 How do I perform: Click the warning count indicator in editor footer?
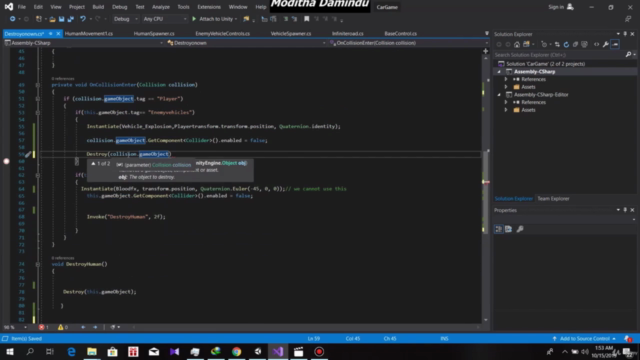63,327
